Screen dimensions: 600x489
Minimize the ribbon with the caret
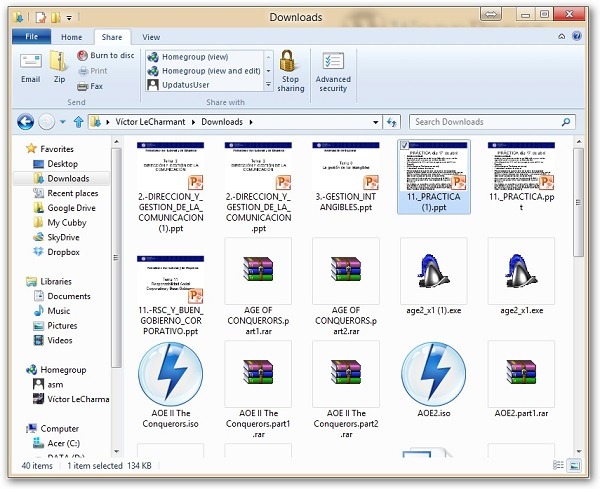(x=561, y=36)
